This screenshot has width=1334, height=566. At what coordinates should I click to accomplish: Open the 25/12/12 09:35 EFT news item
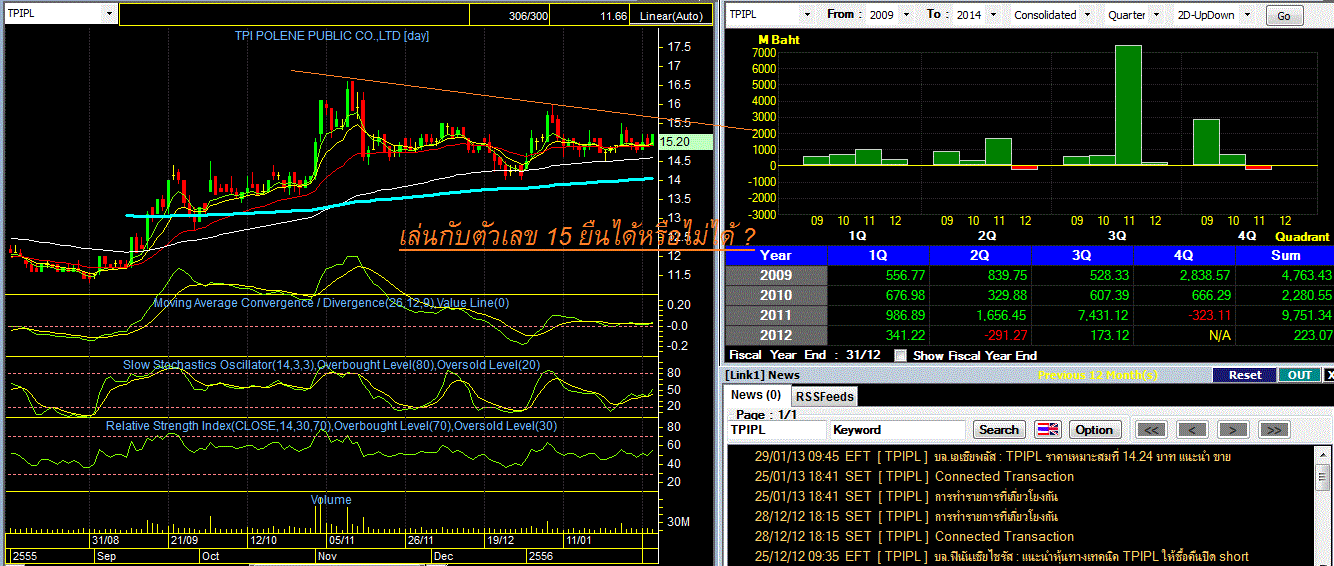click(x=1001, y=556)
